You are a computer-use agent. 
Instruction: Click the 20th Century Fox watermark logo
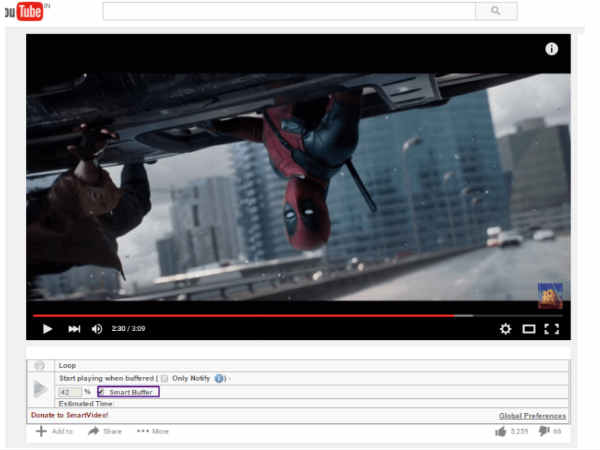click(550, 295)
